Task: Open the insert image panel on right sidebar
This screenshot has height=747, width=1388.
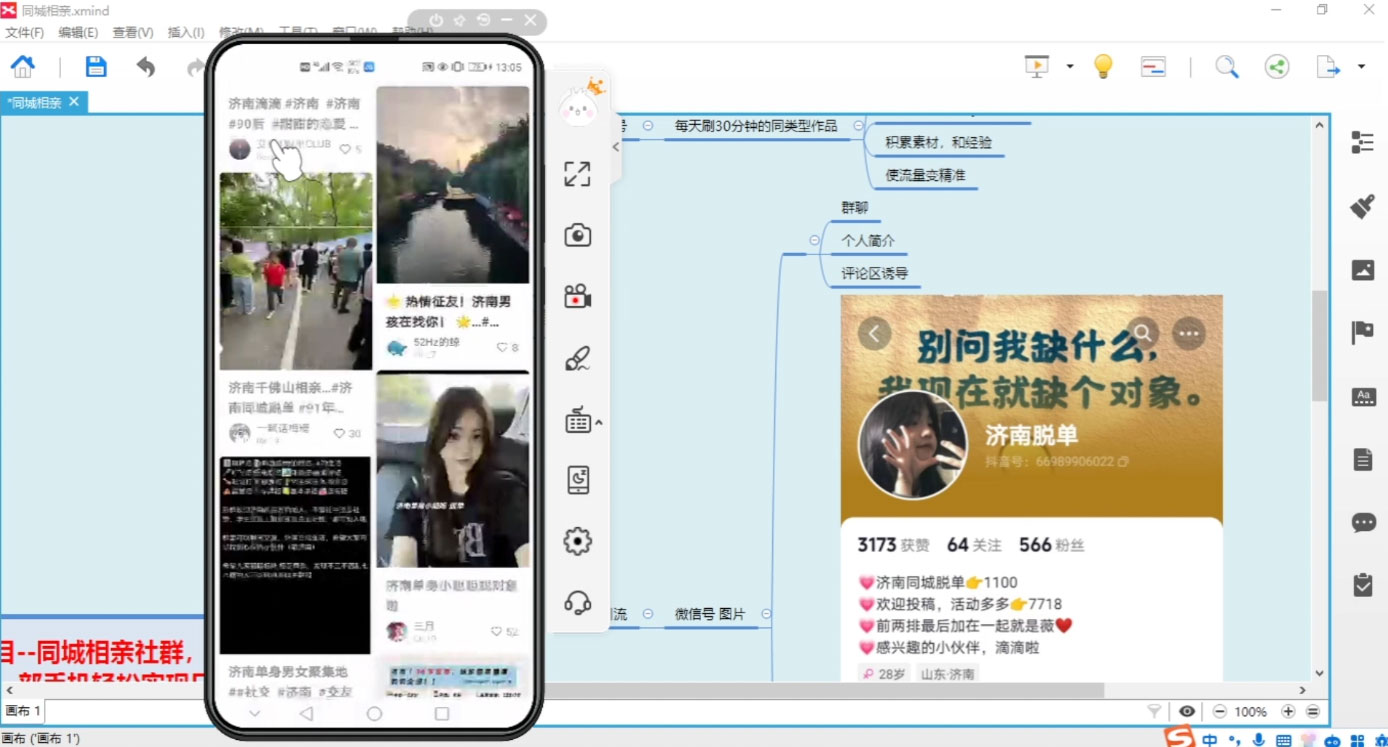Action: pyautogui.click(x=1363, y=270)
